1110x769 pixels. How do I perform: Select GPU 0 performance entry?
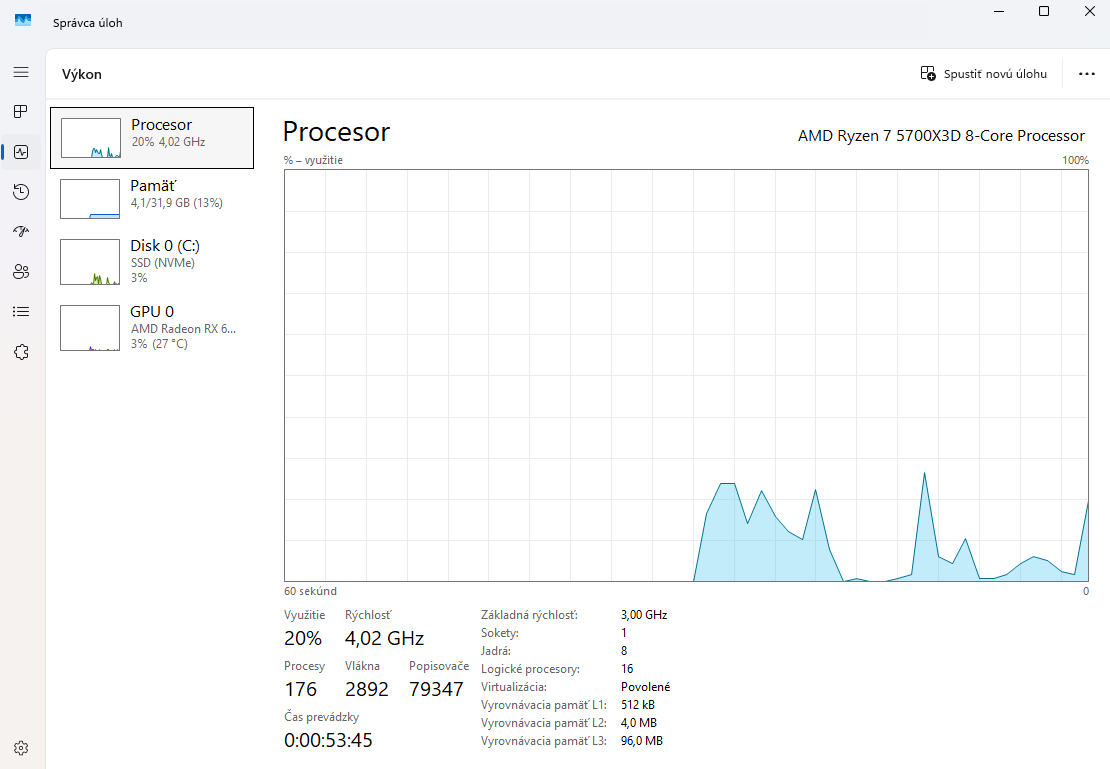tap(152, 327)
